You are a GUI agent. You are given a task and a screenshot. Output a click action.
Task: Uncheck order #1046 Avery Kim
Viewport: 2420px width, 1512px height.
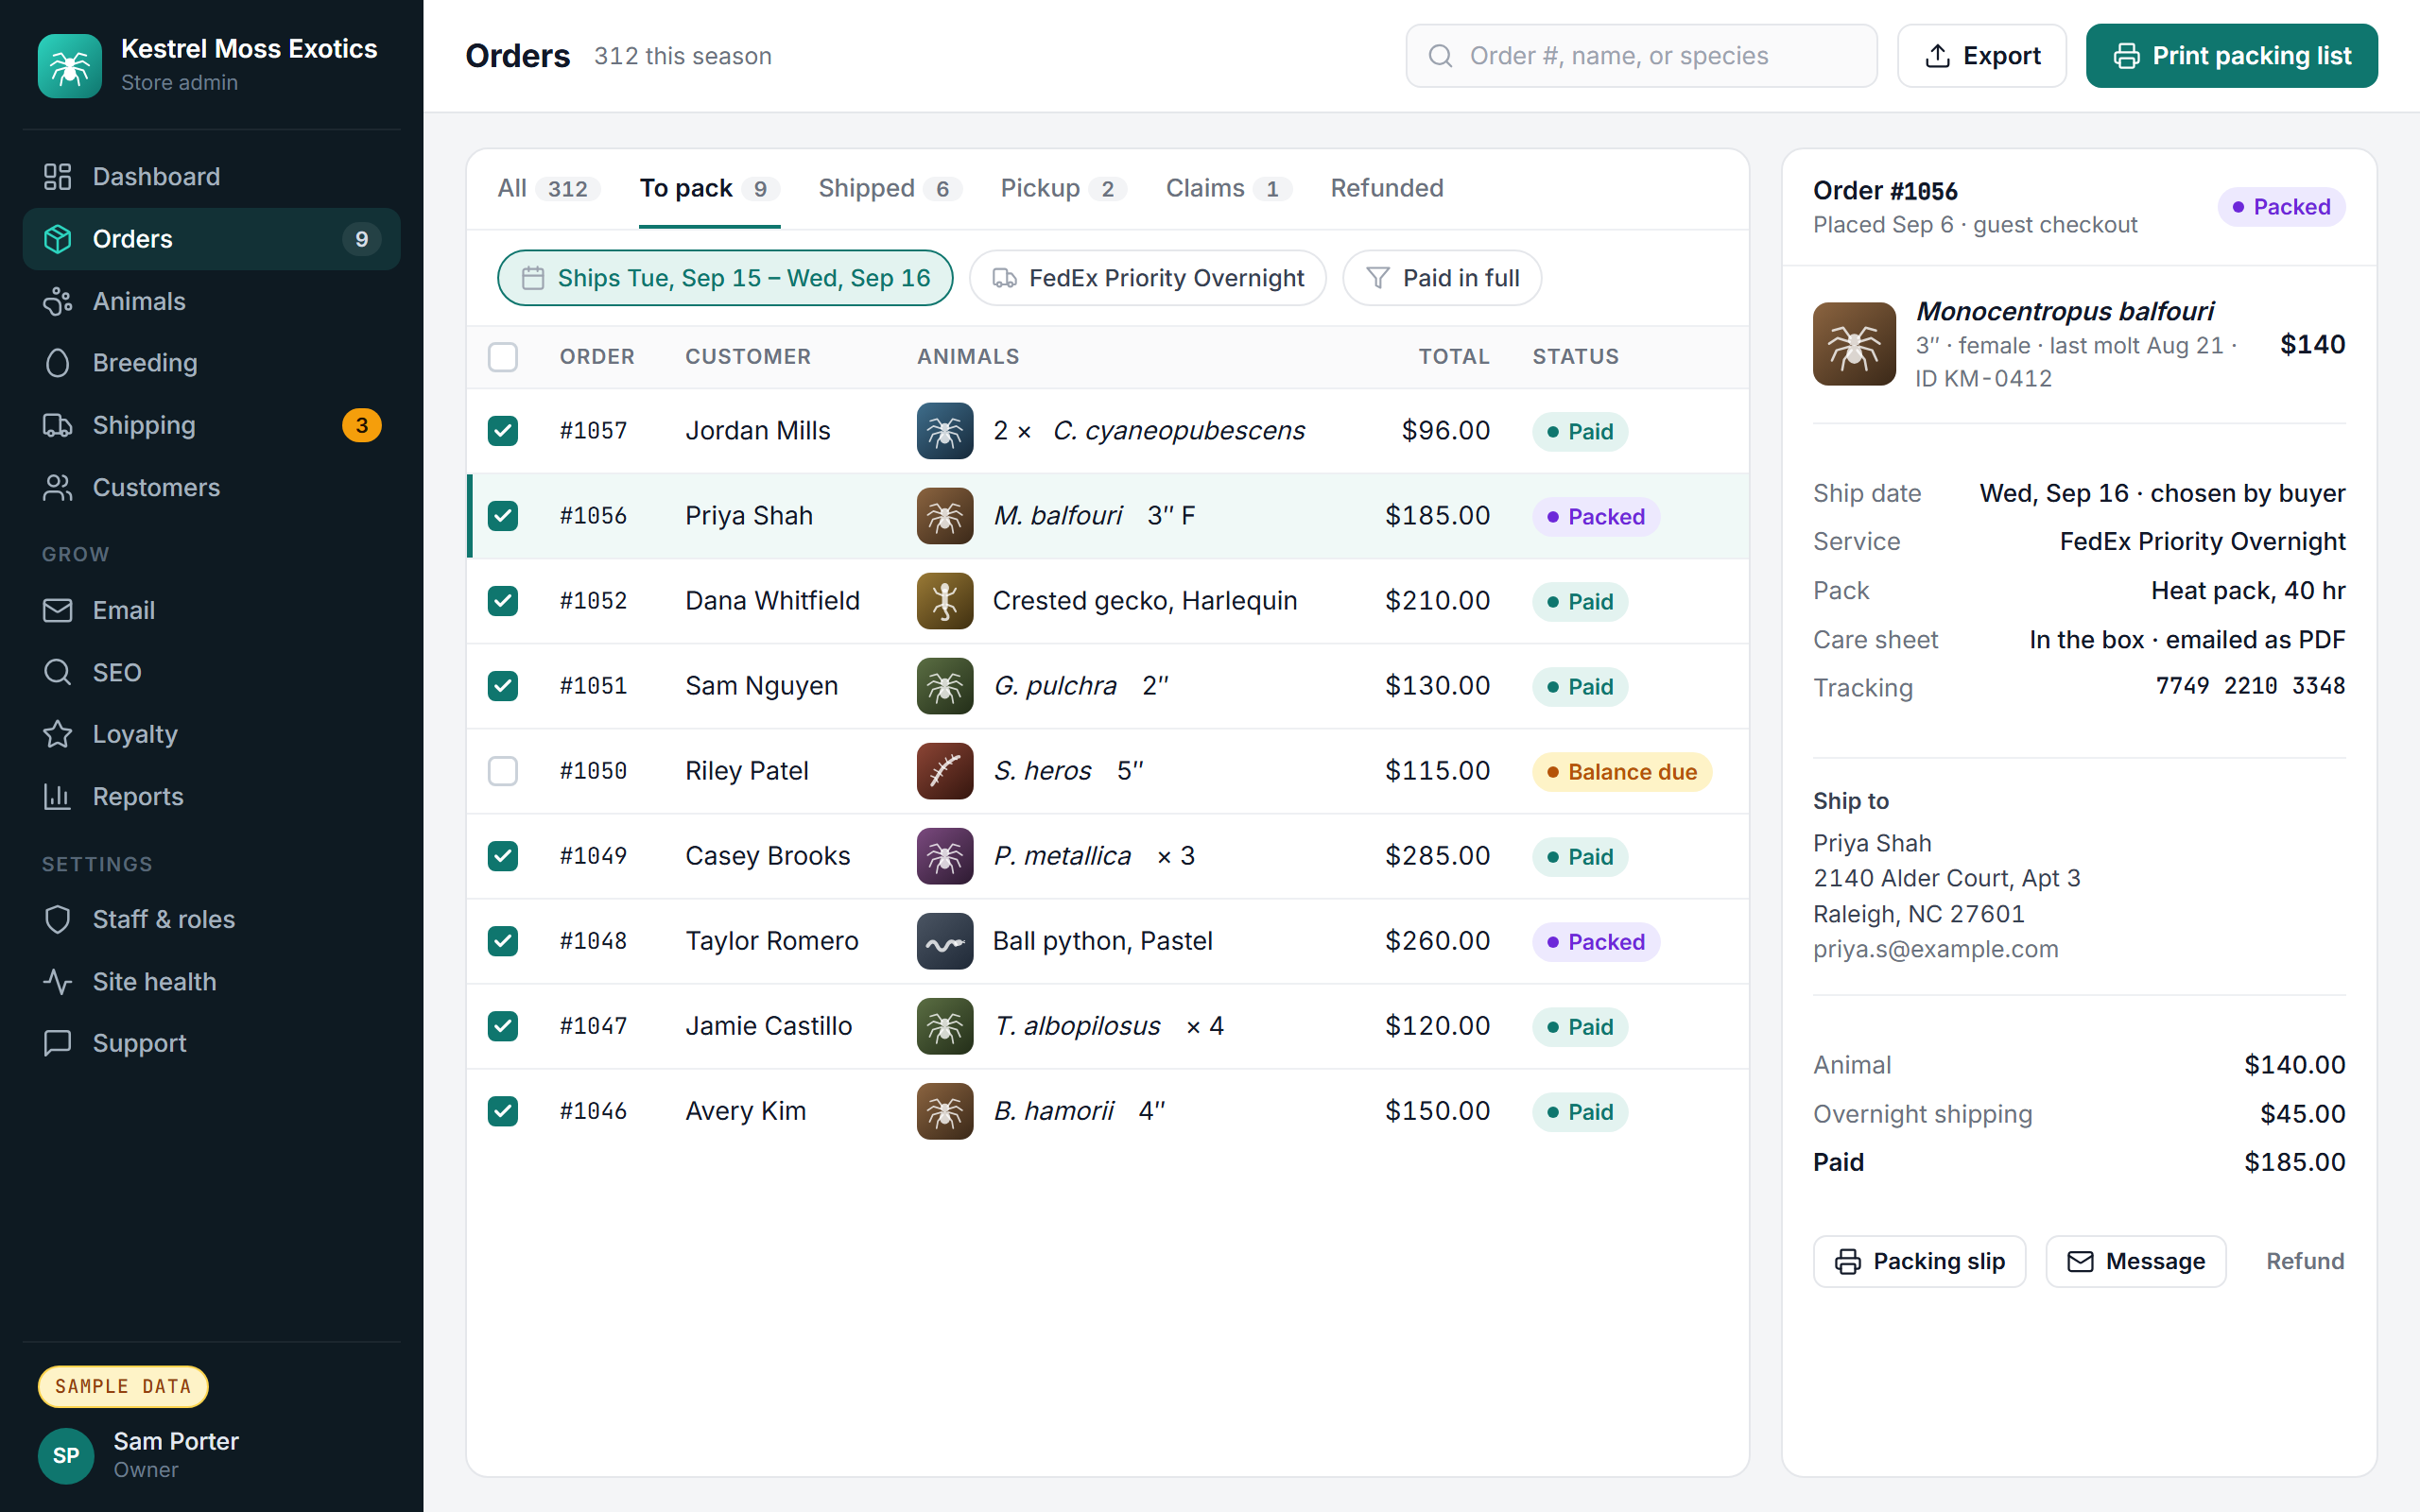point(503,1111)
